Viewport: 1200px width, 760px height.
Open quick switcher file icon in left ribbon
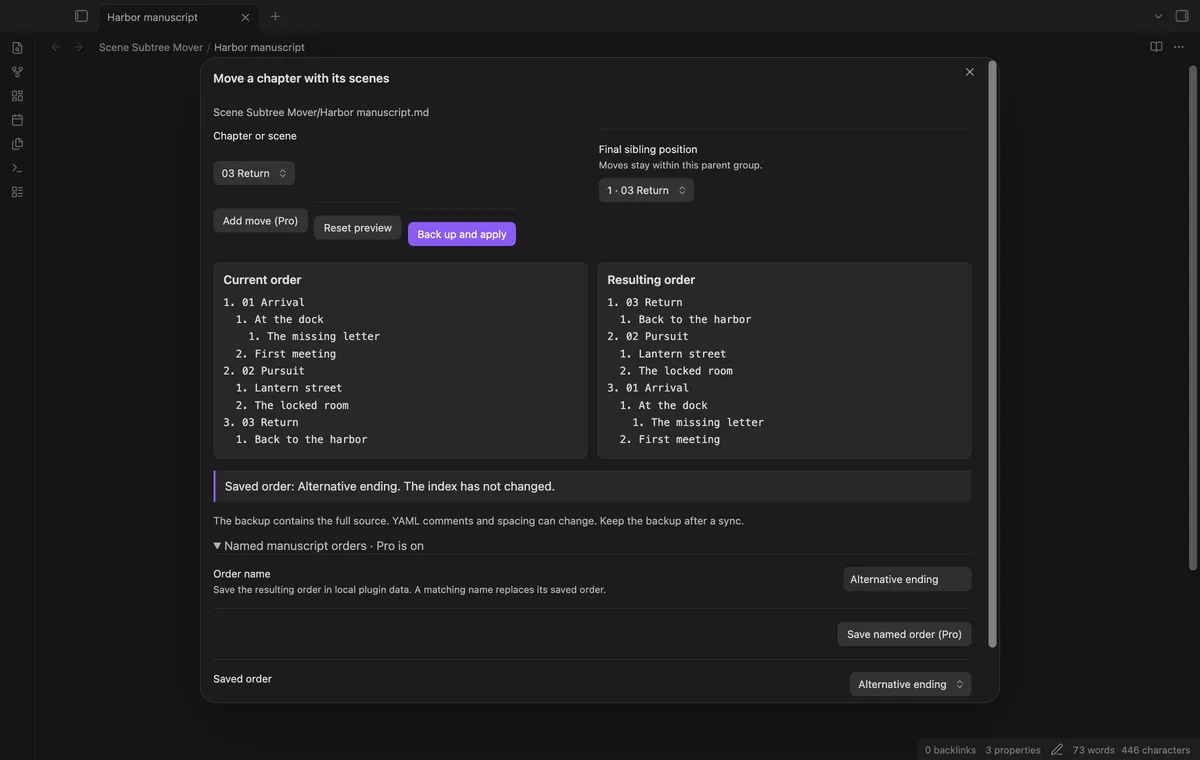tap(17, 48)
